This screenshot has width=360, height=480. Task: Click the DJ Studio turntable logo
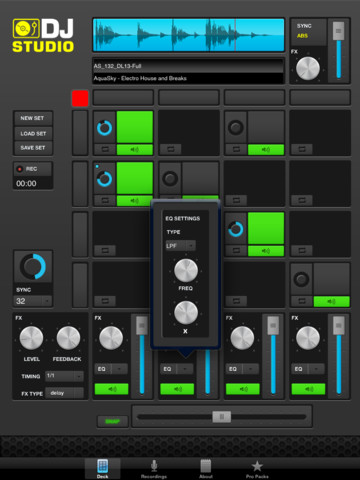point(26,29)
